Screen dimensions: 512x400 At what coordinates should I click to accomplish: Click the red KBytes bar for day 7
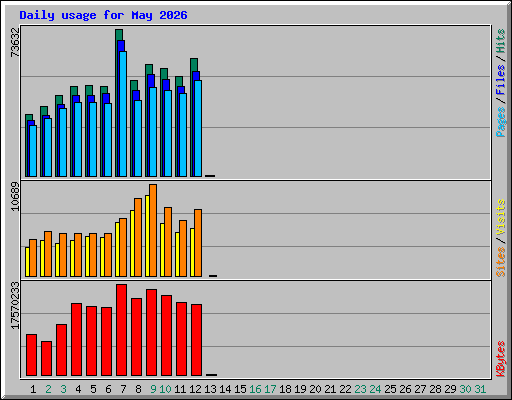click(x=121, y=330)
